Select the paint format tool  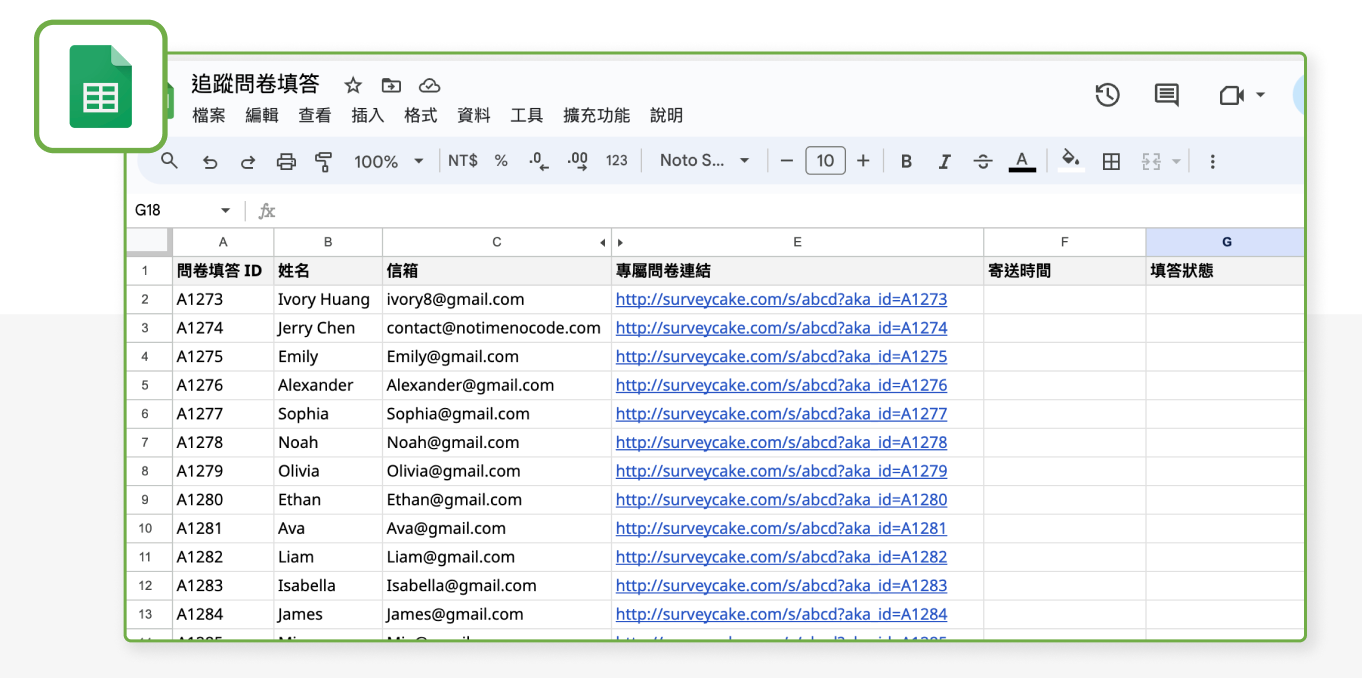click(x=322, y=160)
